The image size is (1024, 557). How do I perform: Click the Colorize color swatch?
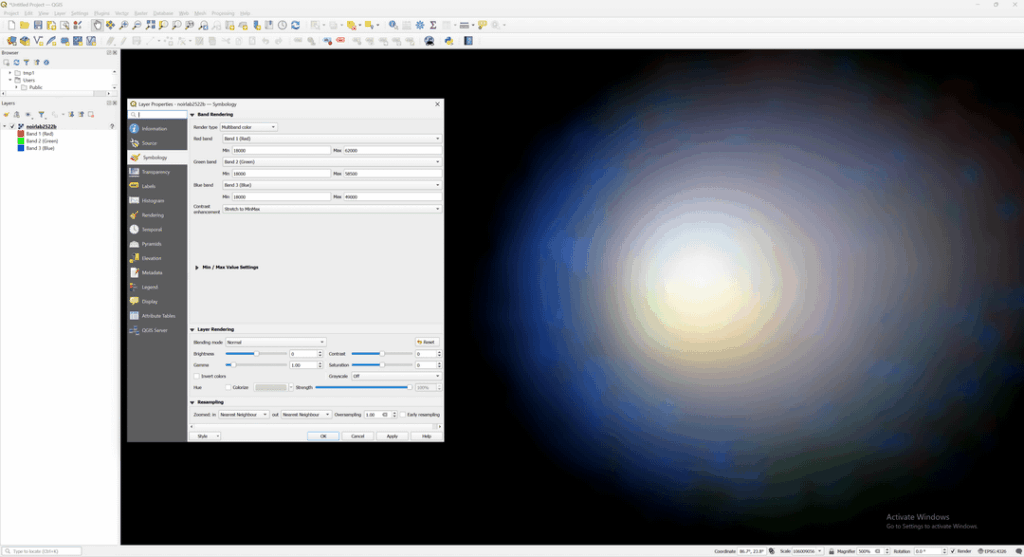click(271, 387)
